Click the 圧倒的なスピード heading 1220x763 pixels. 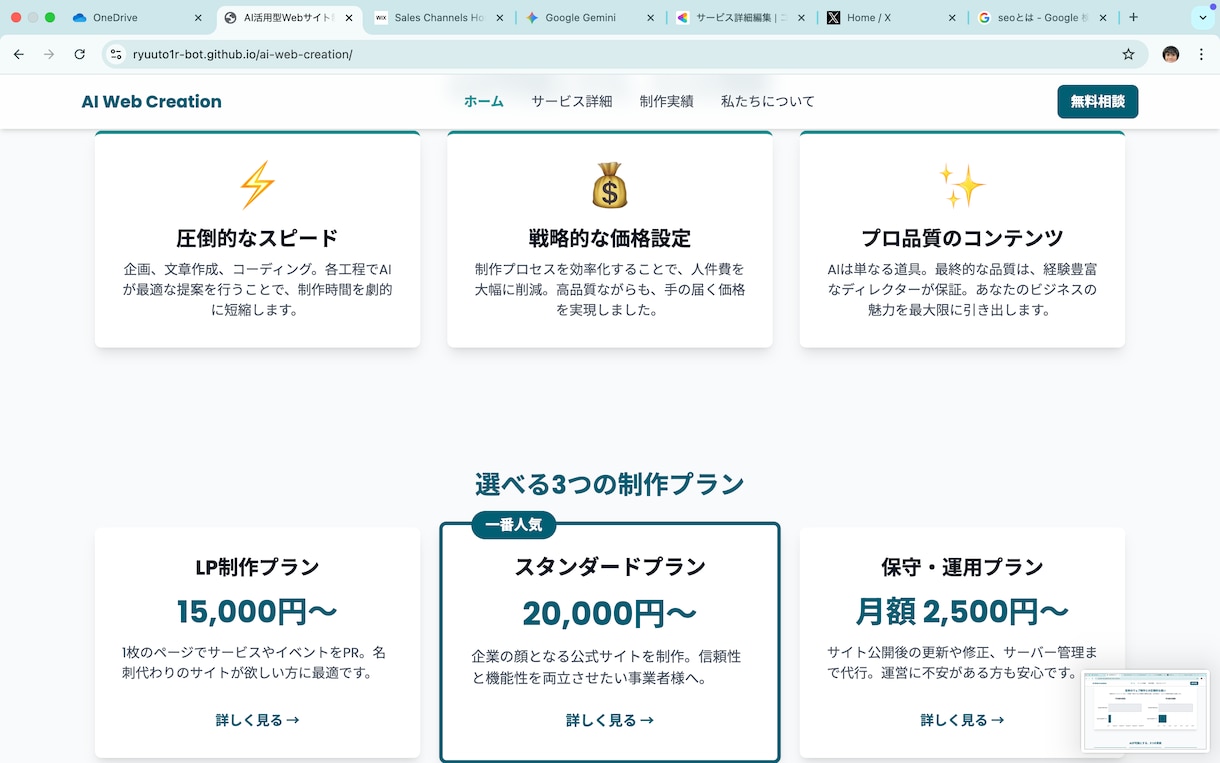[257, 238]
